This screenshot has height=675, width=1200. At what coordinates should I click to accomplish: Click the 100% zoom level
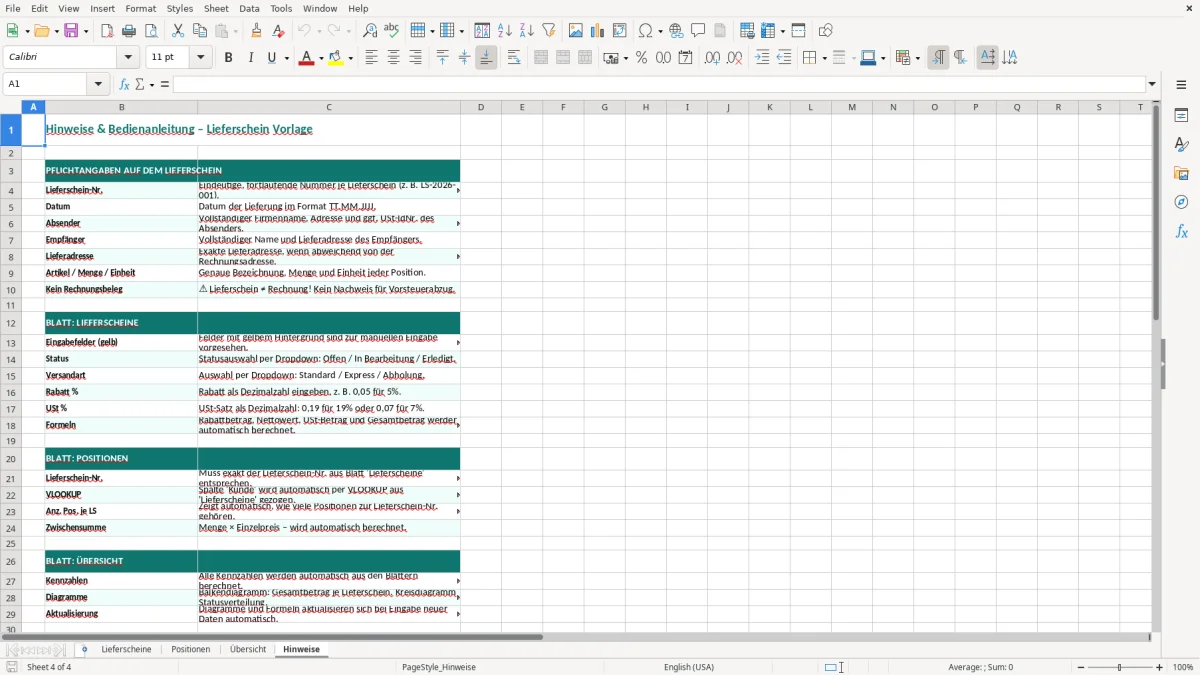(x=1183, y=667)
